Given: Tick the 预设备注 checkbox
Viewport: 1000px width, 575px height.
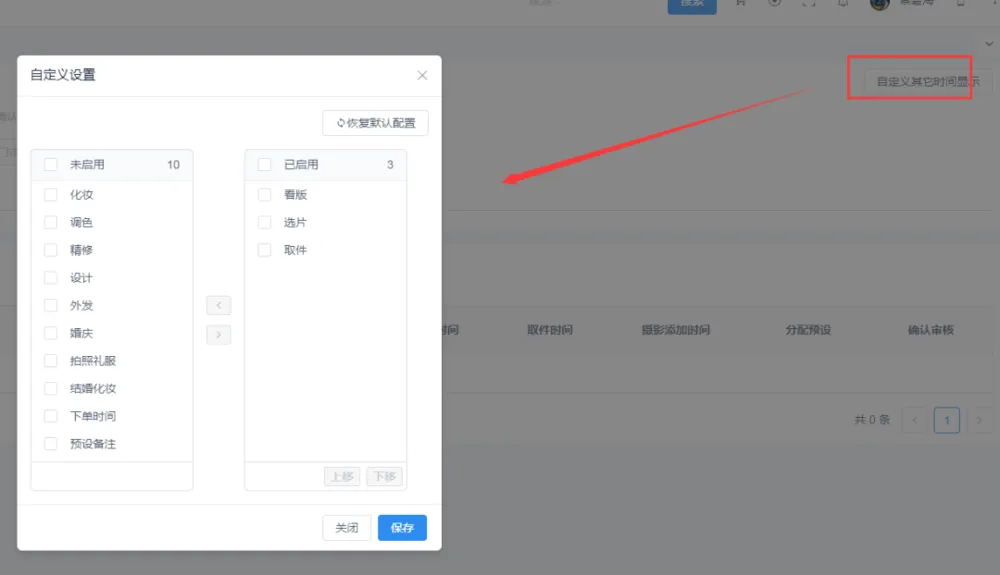Looking at the screenshot, I should pyautogui.click(x=50, y=443).
